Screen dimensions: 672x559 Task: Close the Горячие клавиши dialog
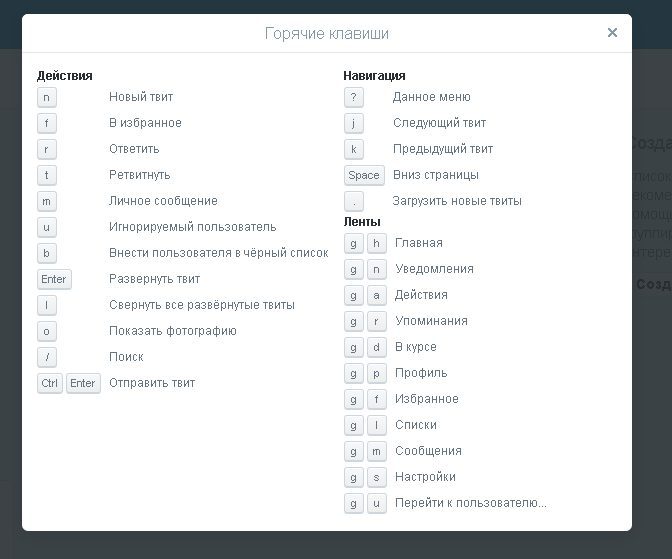[612, 33]
